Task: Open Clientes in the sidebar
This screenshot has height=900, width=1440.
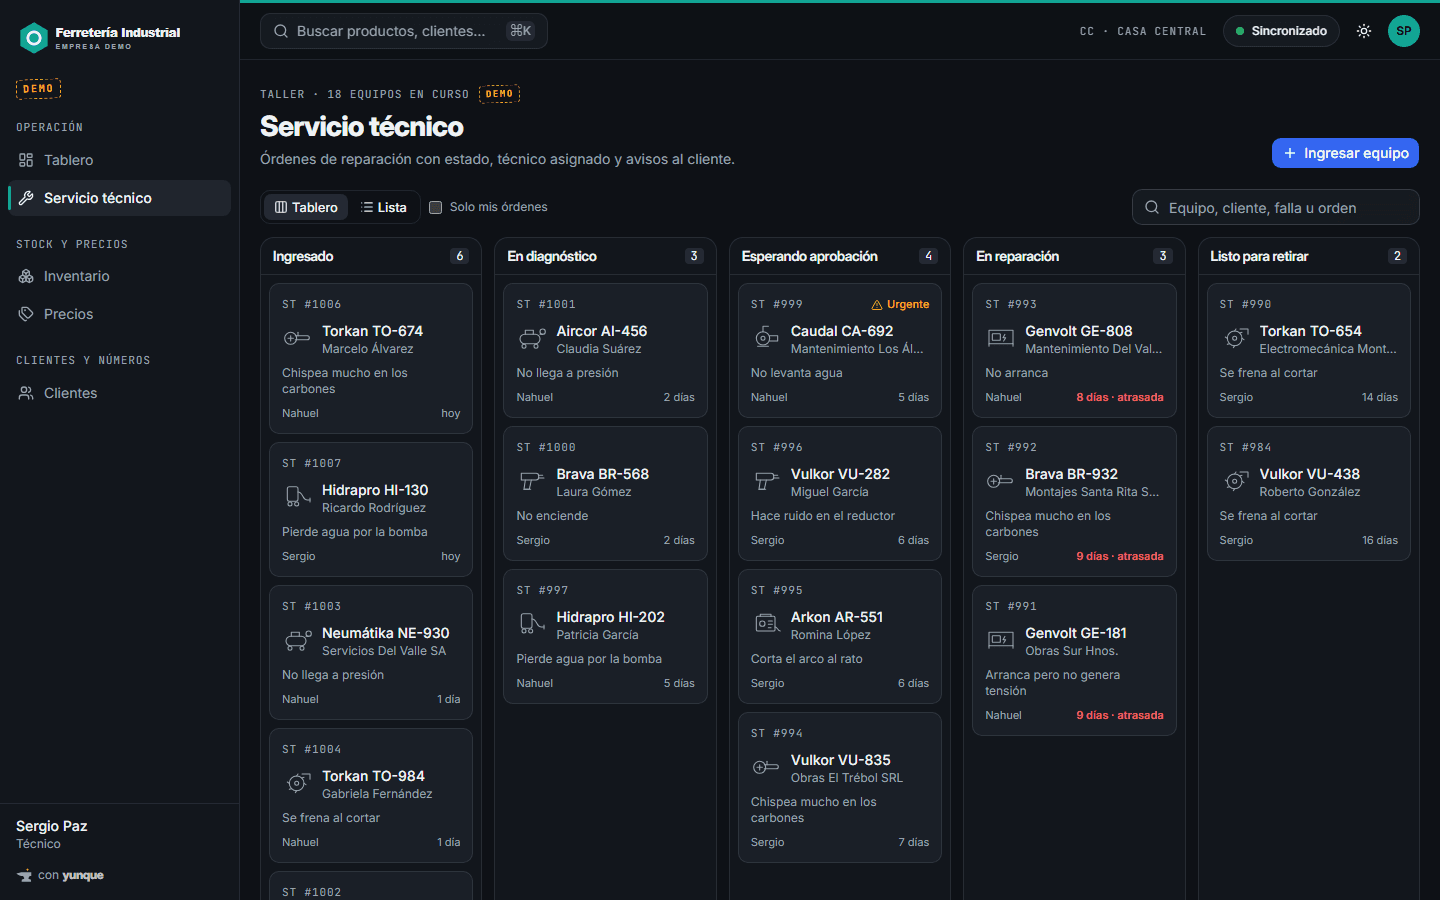Action: pyautogui.click(x=119, y=393)
